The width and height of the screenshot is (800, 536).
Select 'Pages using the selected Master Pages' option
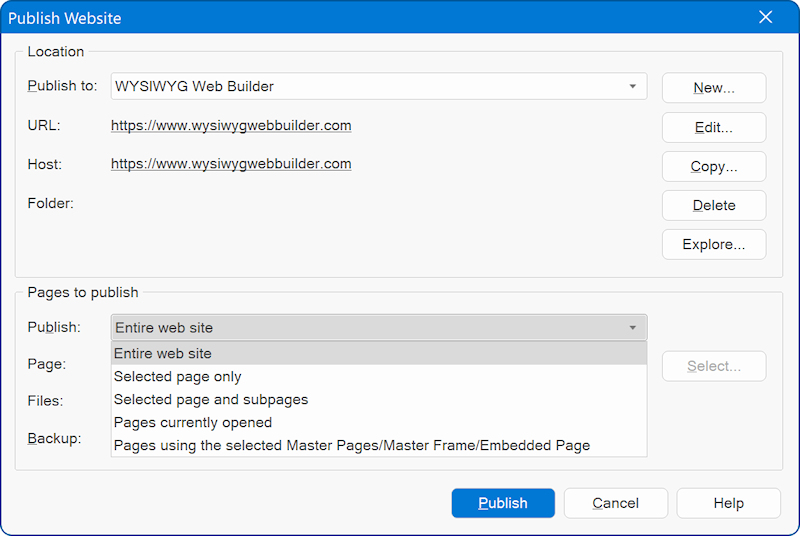coord(352,445)
